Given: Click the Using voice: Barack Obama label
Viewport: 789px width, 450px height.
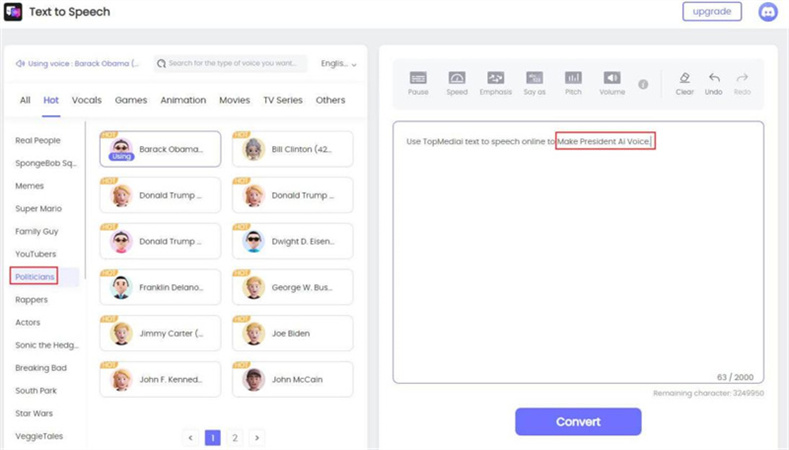Looking at the screenshot, I should [x=83, y=63].
